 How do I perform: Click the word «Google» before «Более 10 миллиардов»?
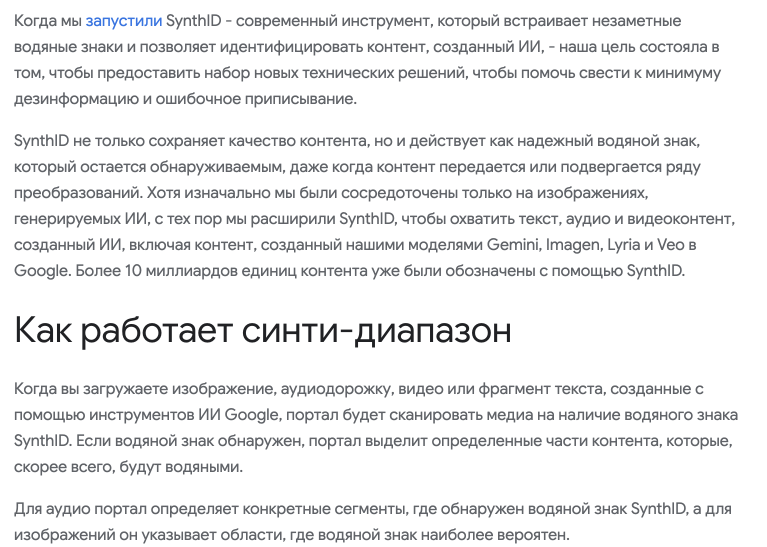pos(42,271)
